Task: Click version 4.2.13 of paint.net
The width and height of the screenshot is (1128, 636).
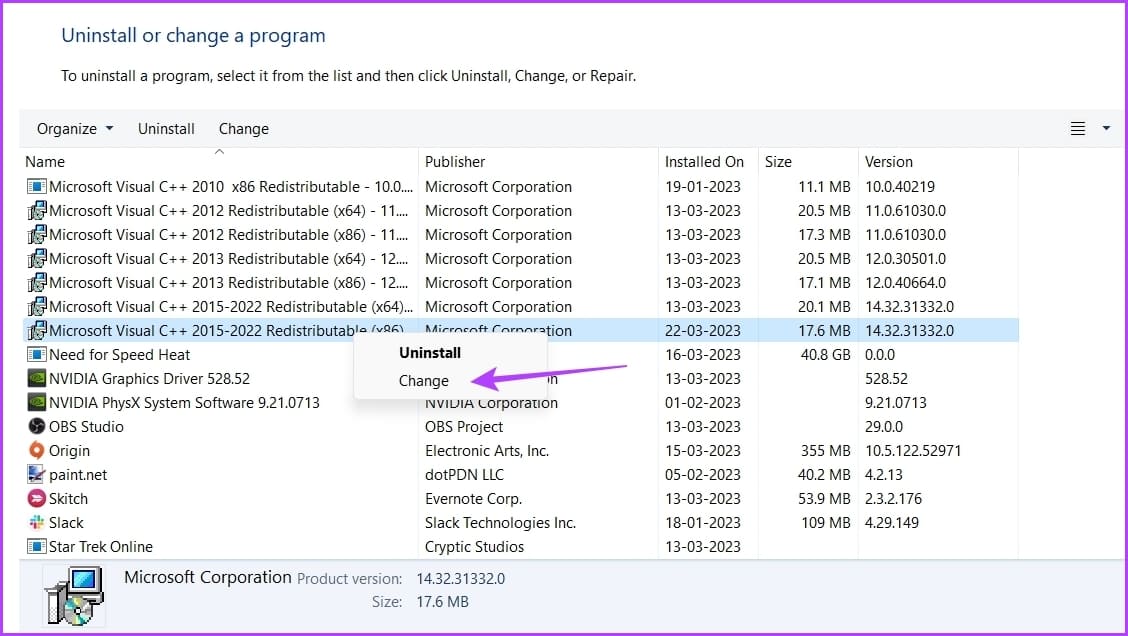Action: (883, 475)
